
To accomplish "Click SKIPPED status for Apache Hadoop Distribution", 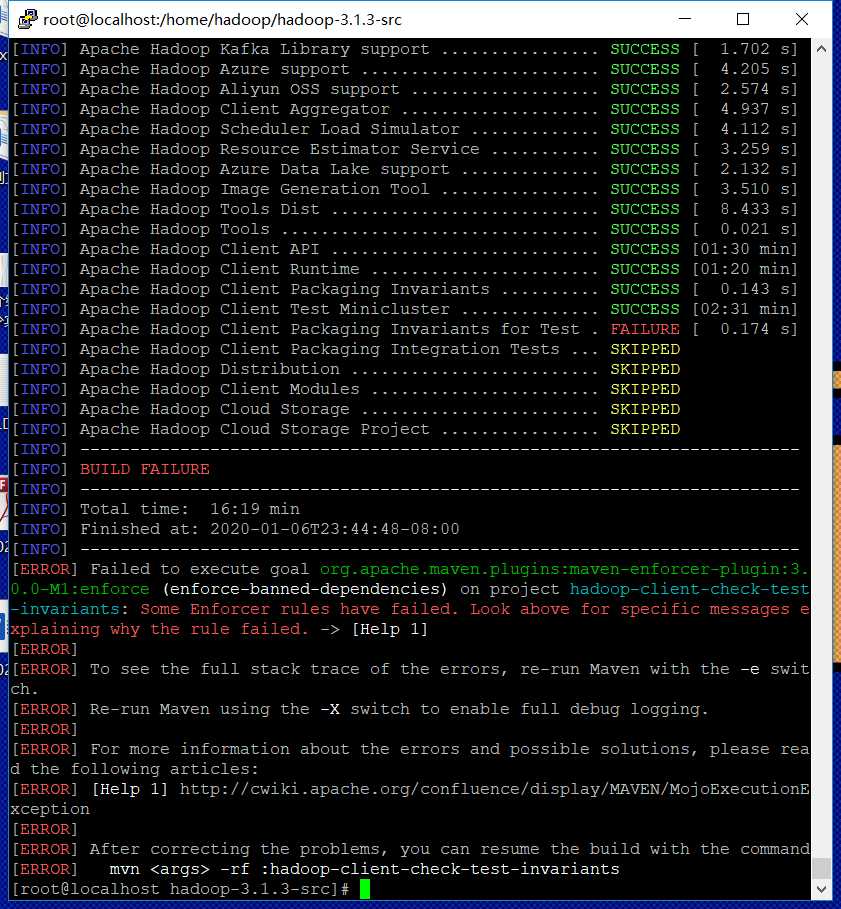I will pos(645,369).
